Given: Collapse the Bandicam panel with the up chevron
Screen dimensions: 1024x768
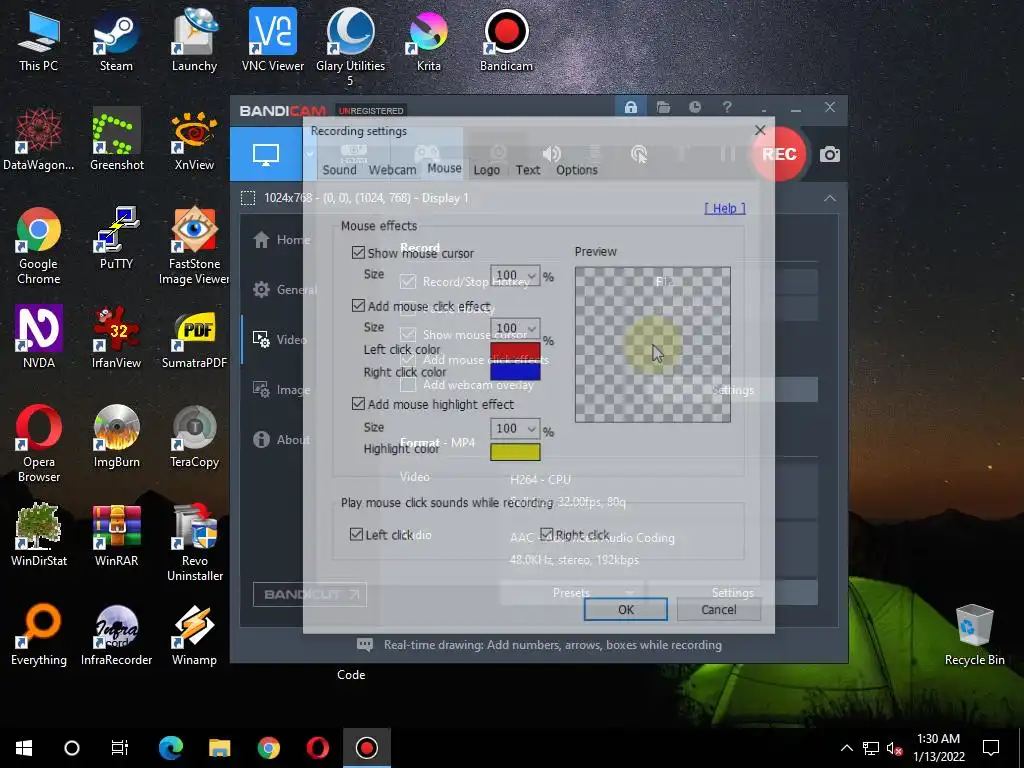Looking at the screenshot, I should tap(830, 198).
